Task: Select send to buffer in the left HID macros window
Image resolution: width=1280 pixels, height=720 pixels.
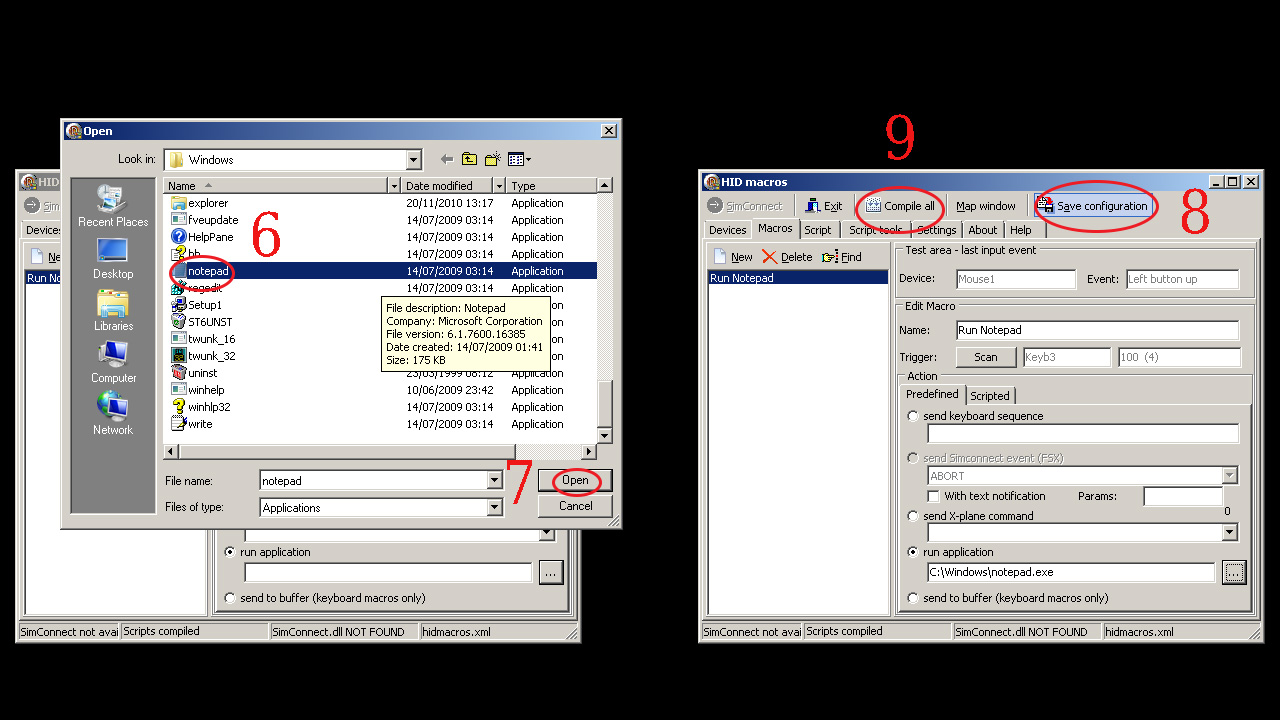Action: point(231,598)
